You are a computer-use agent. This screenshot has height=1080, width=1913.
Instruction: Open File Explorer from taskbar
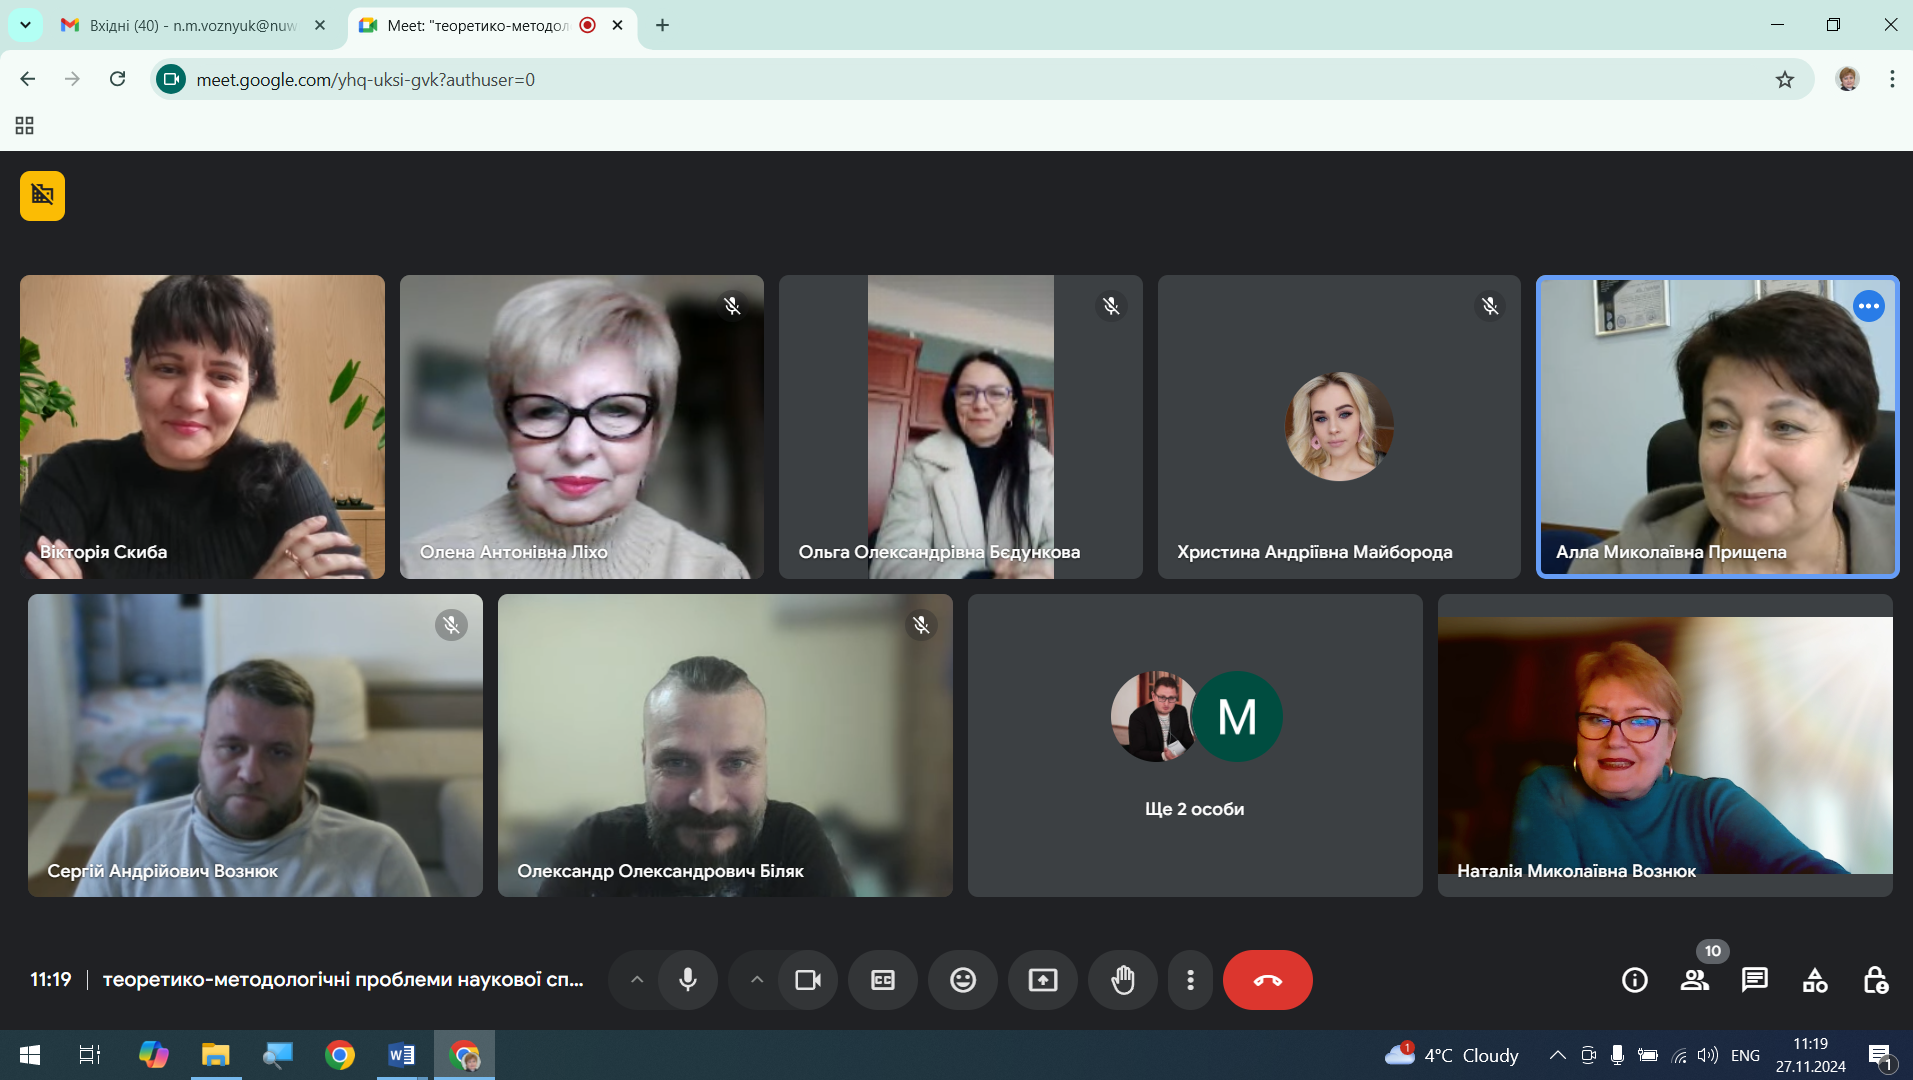(x=215, y=1055)
